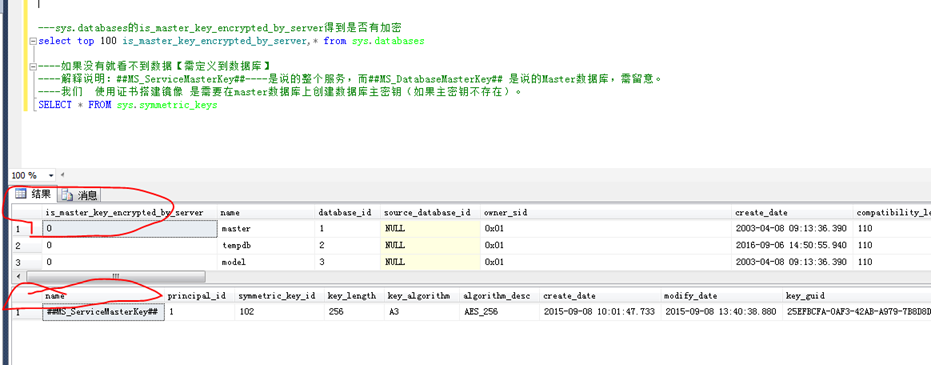Image resolution: width=931 pixels, height=365 pixels.
Task: Select the algorithm_desc column header
Action: tap(499, 296)
